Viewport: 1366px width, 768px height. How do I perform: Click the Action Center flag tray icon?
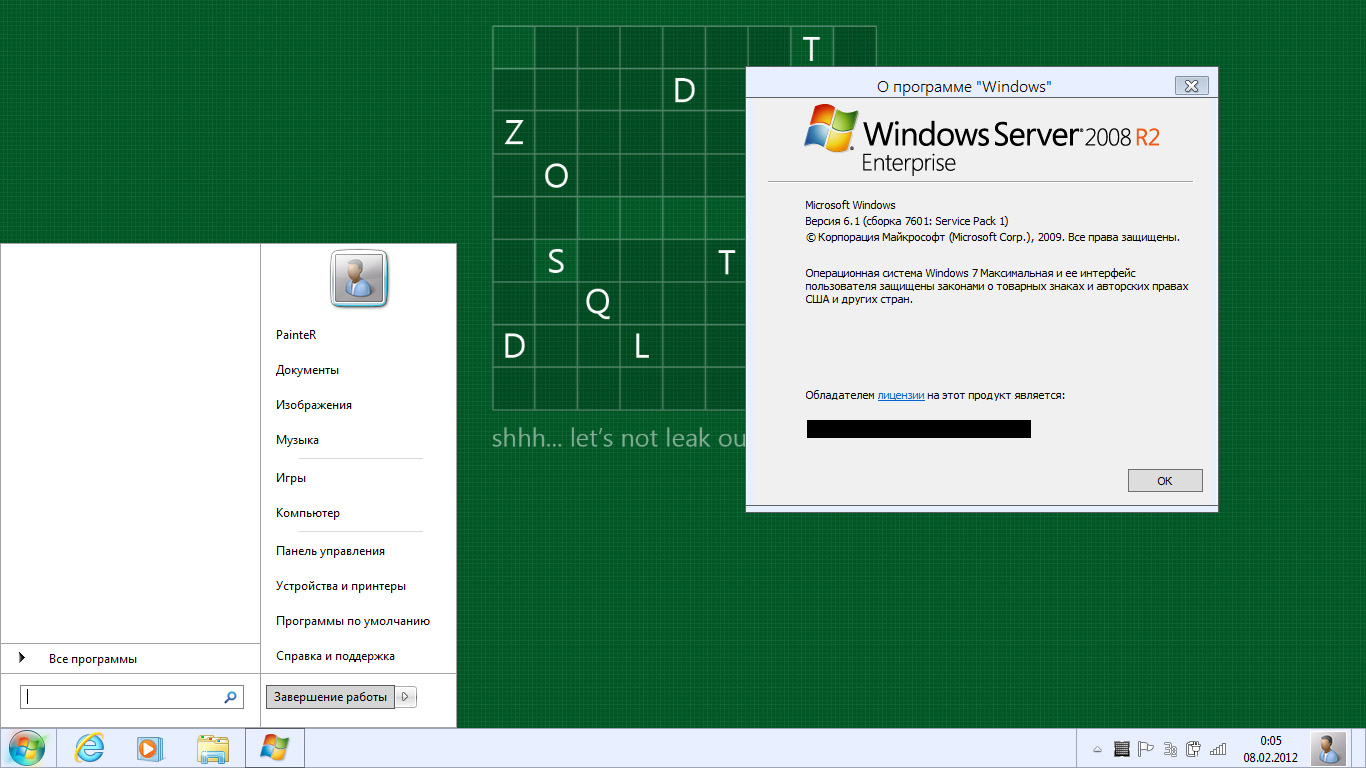[1146, 749]
